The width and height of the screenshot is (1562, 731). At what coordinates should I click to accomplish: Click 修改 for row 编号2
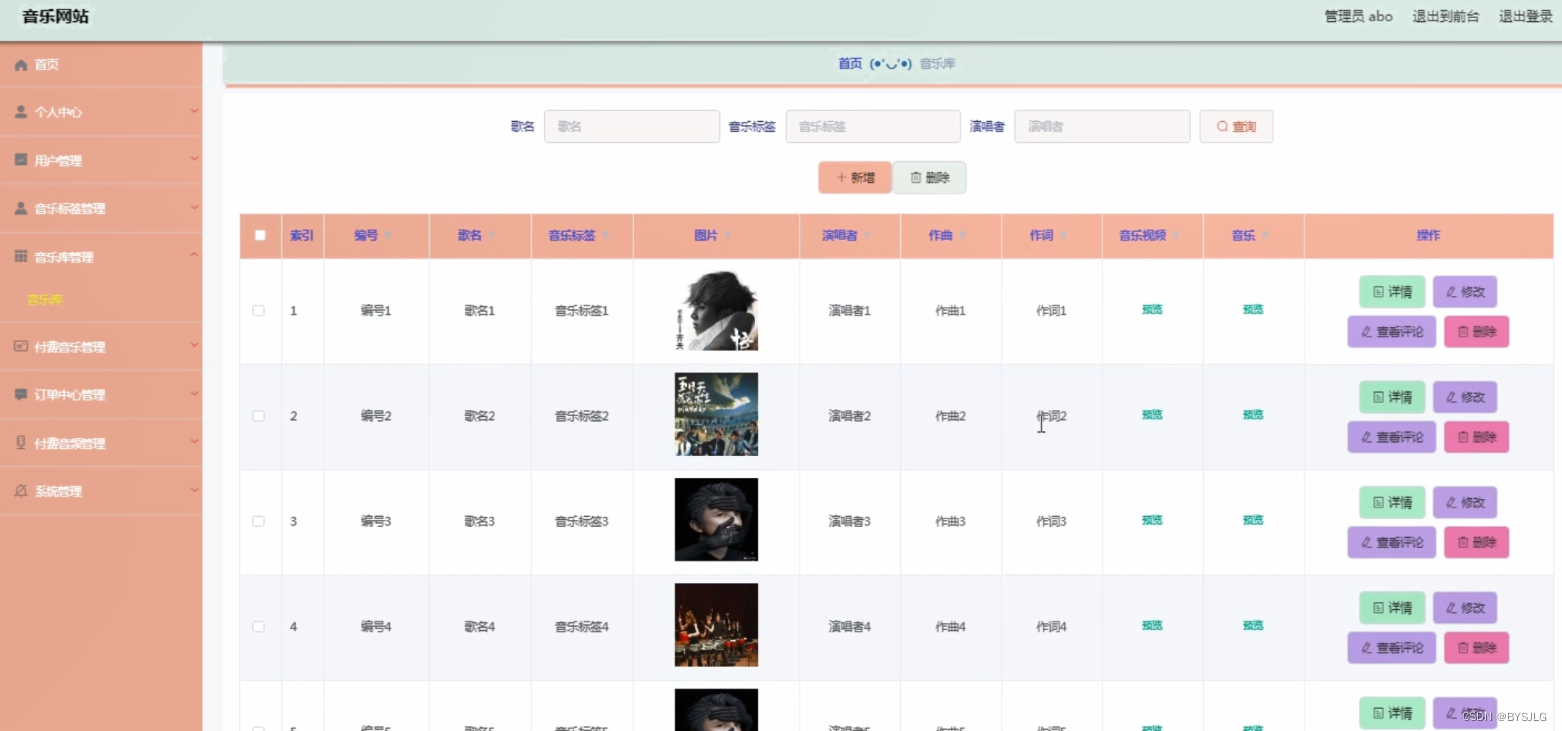pyautogui.click(x=1465, y=397)
